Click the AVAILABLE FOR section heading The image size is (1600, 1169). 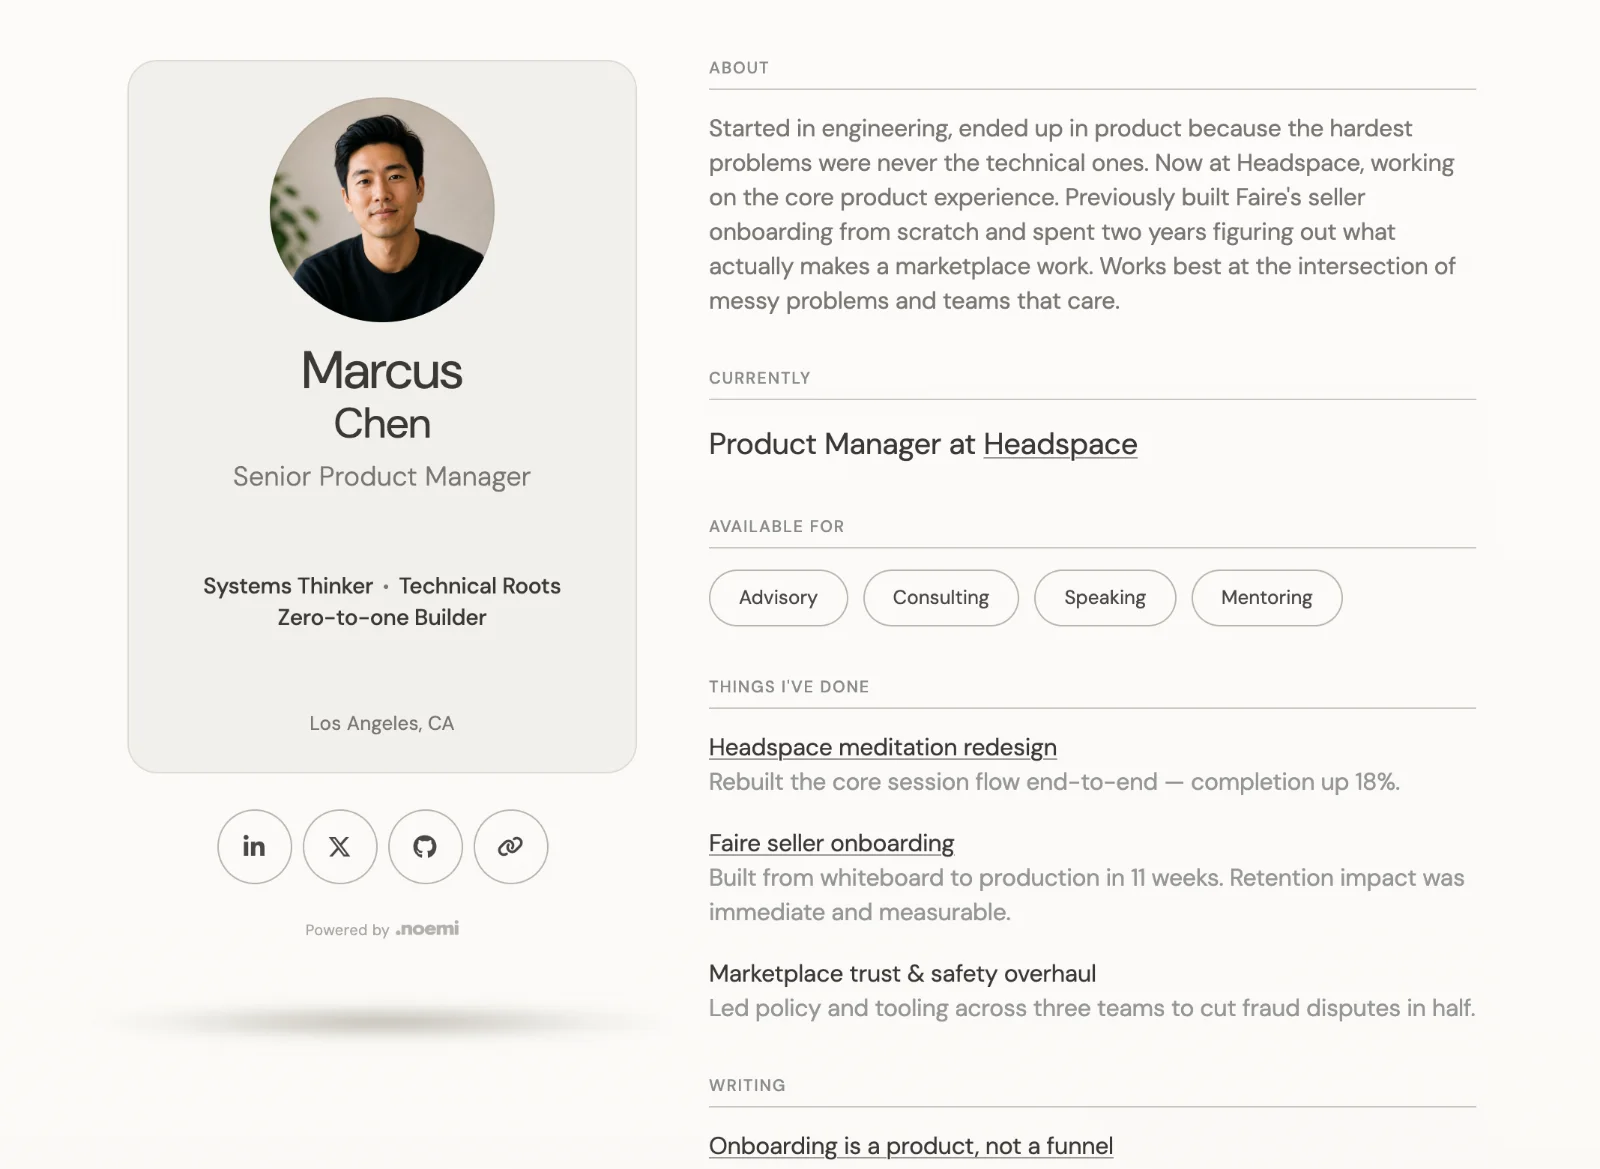pos(777,526)
